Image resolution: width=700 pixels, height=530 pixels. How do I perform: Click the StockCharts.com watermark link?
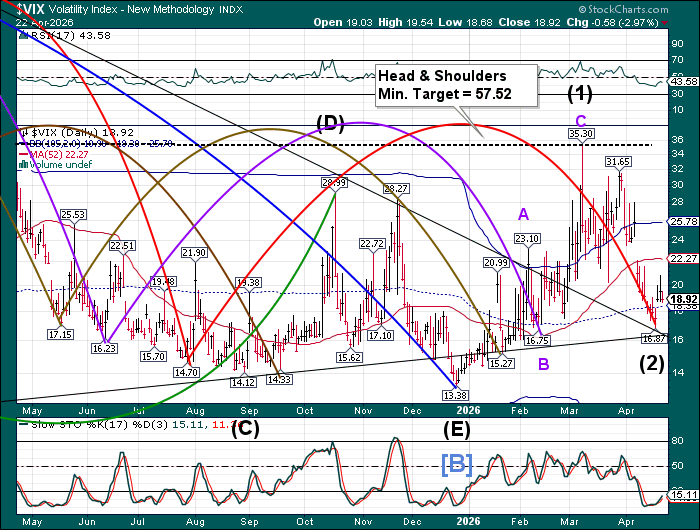pos(631,7)
